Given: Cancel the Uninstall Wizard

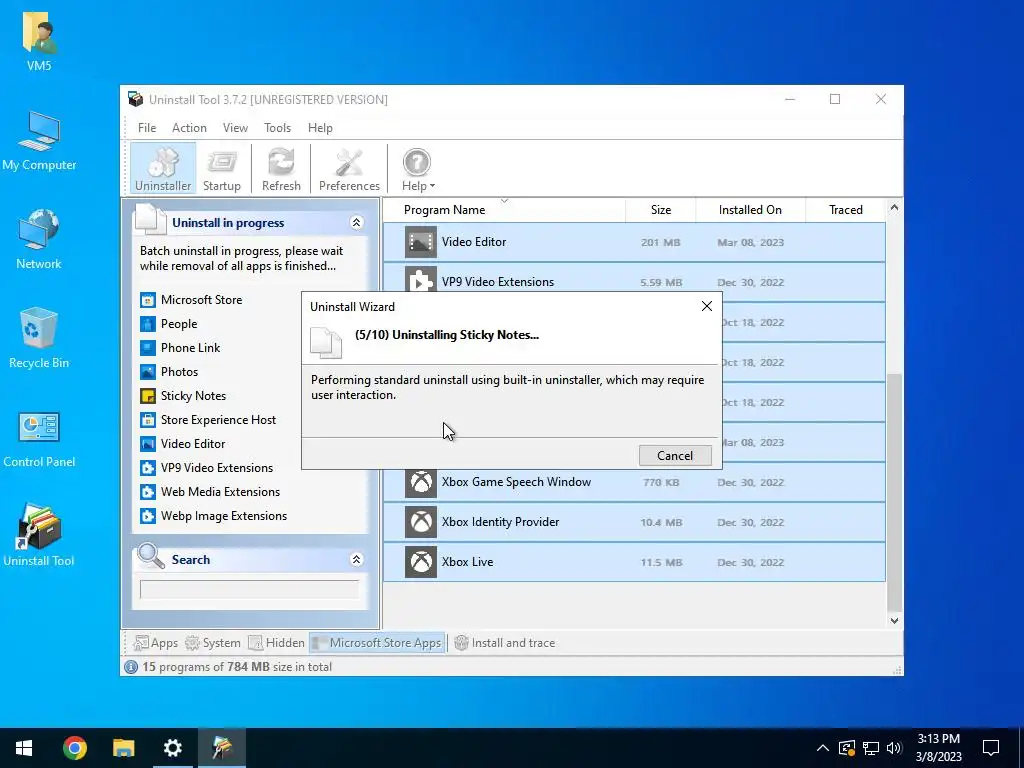Looking at the screenshot, I should point(675,456).
